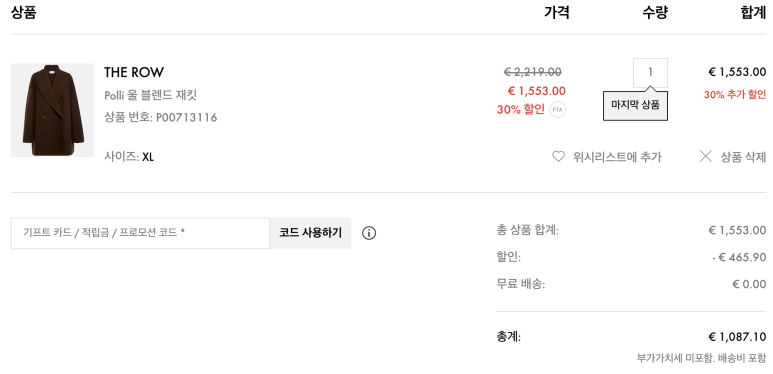Viewport: 773px width, 374px height.
Task: Click the 30% 추가 할인 label
Action: click(x=735, y=95)
